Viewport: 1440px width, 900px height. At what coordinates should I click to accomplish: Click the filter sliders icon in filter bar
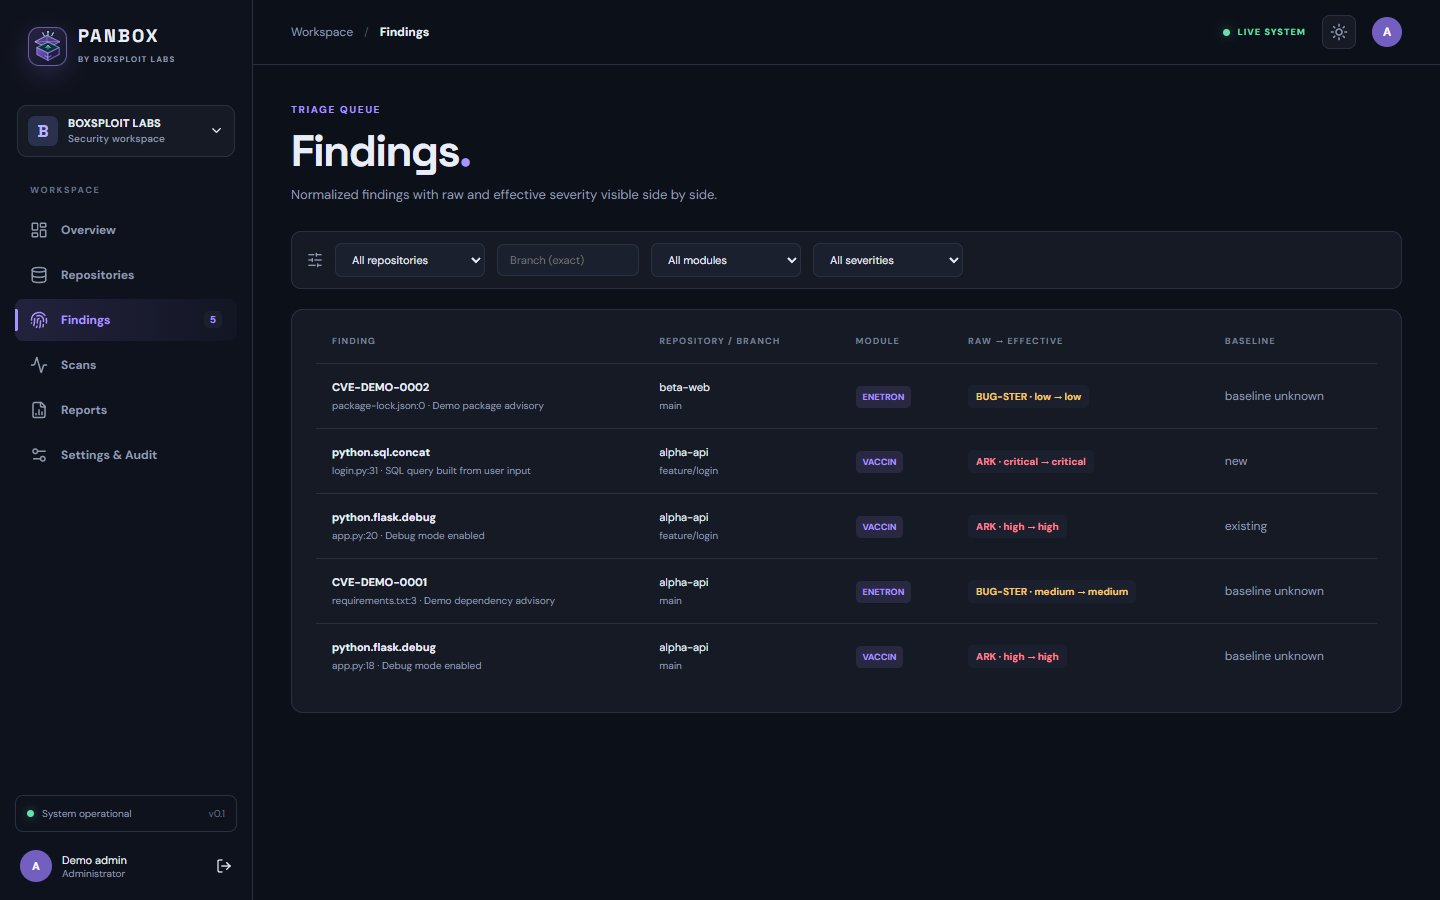point(315,260)
